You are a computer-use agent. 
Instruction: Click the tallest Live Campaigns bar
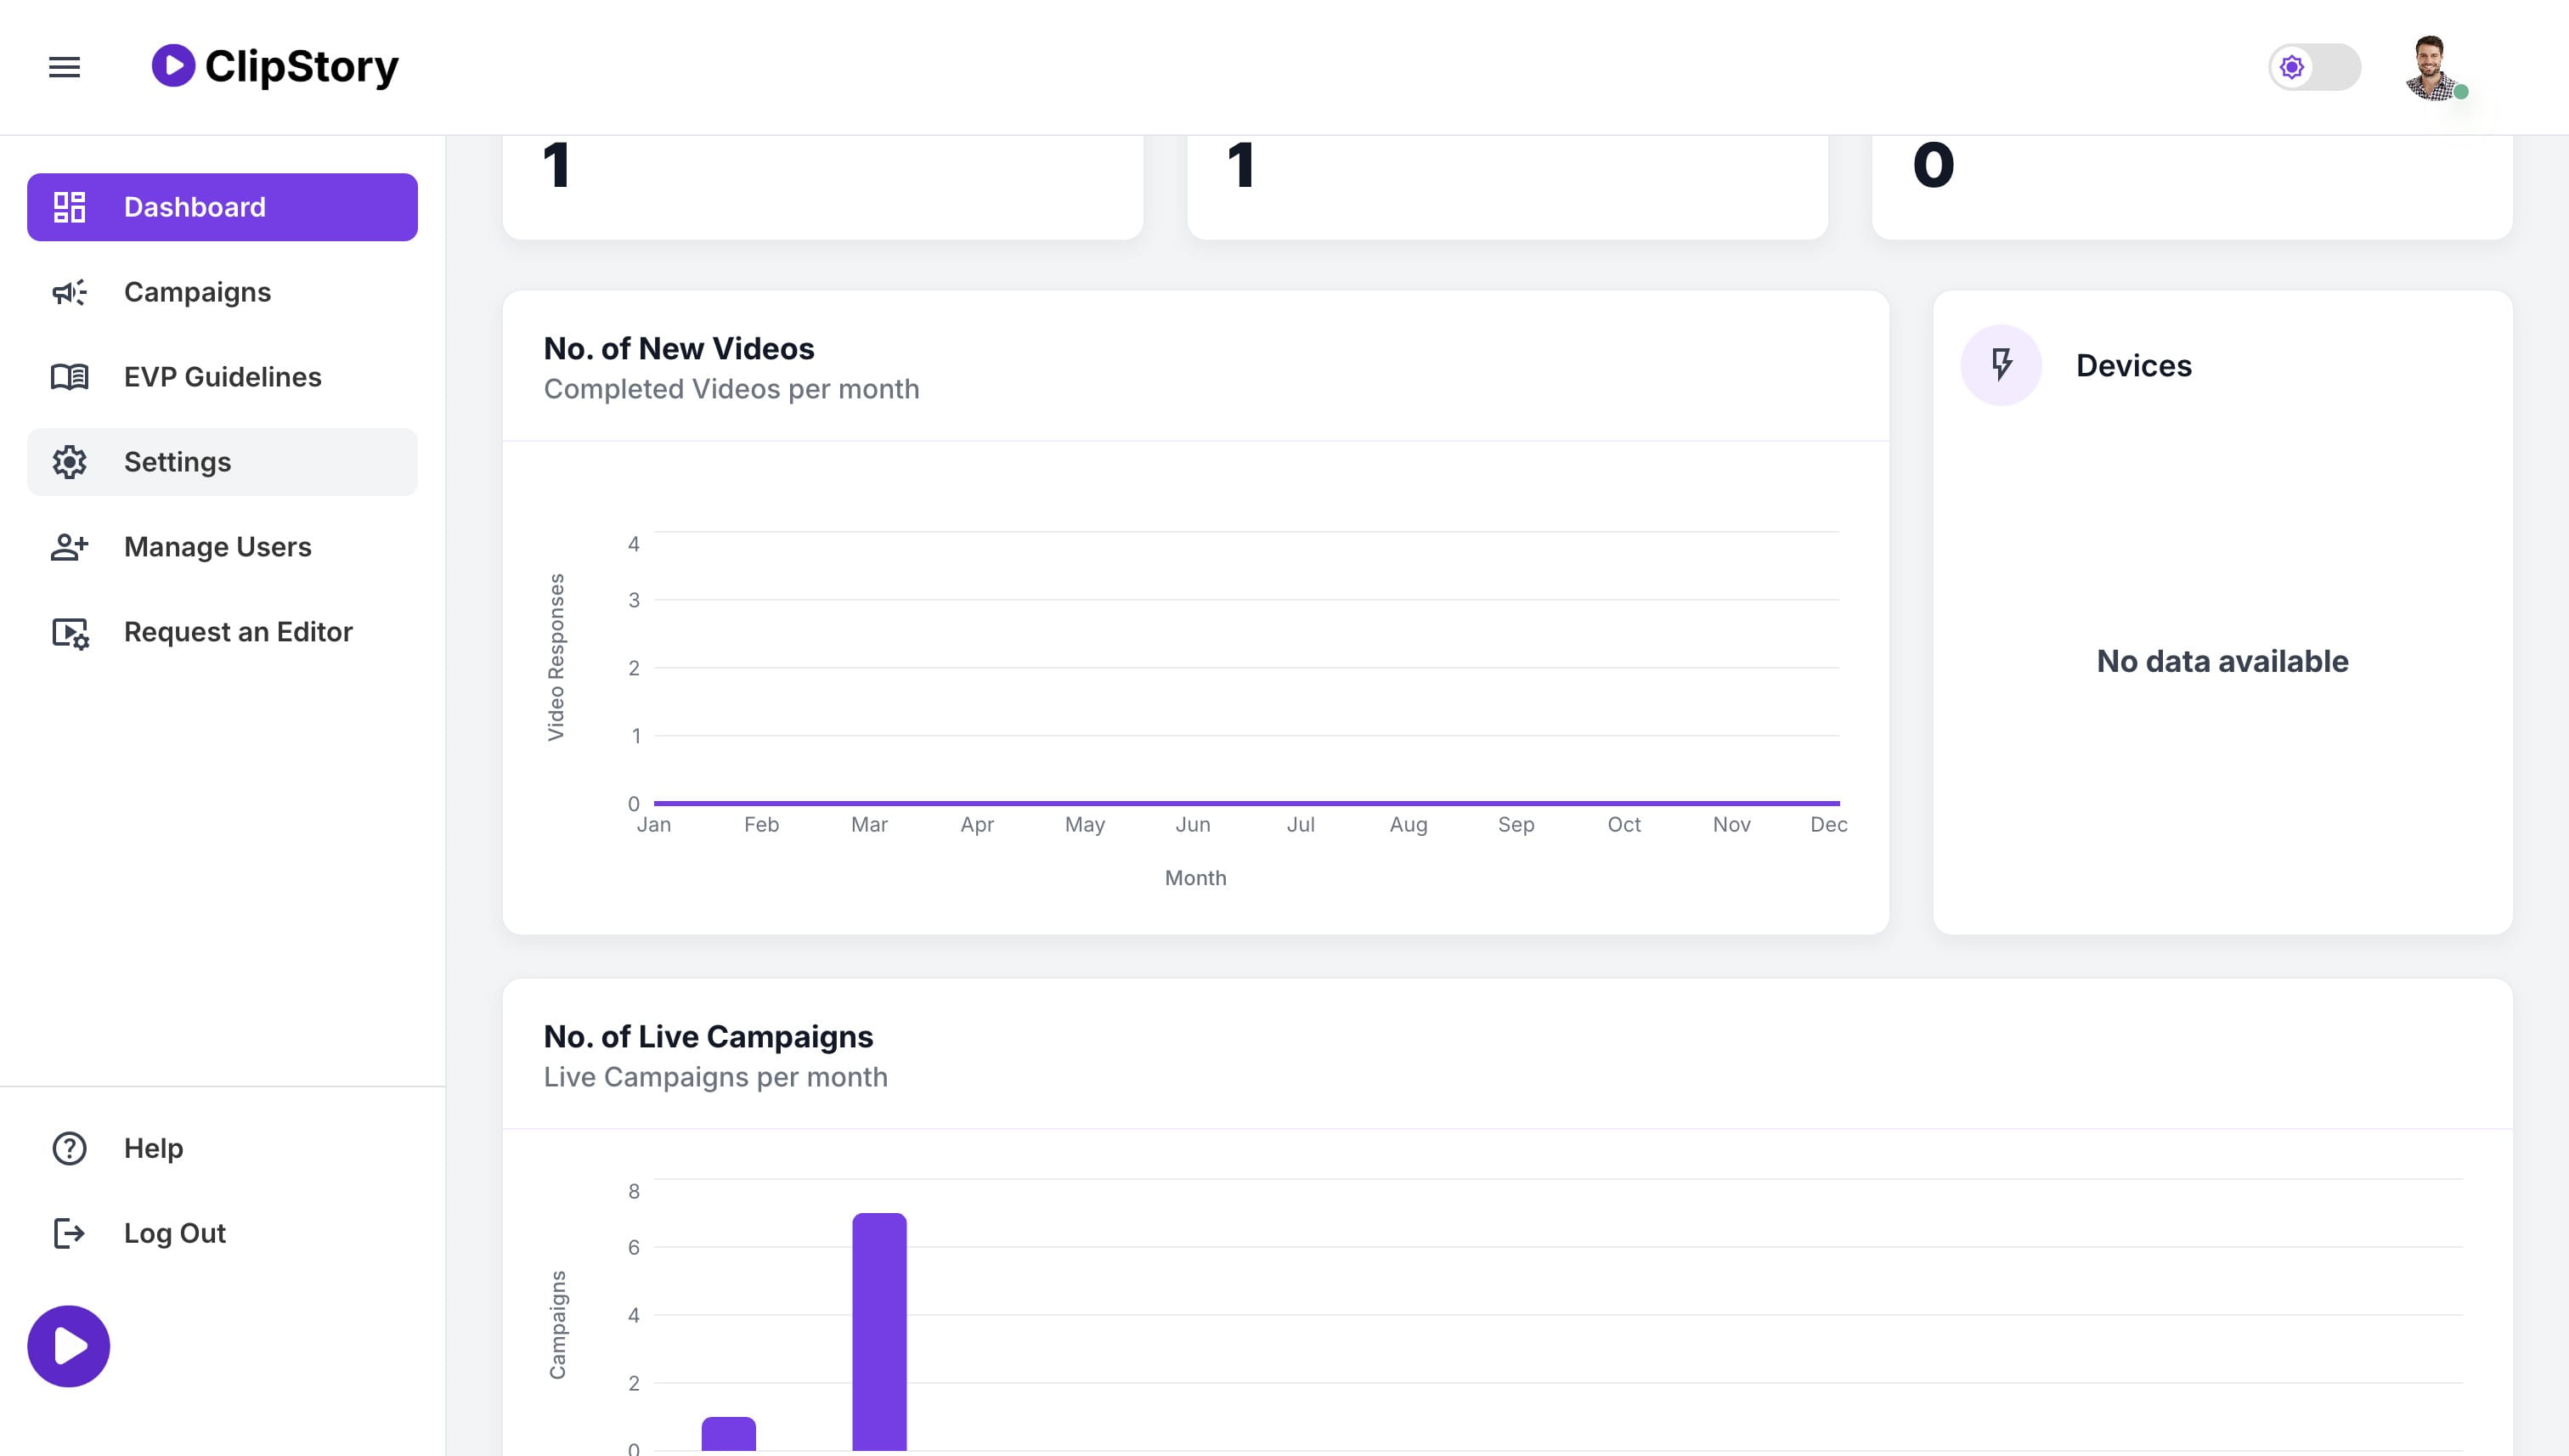[x=879, y=1331]
